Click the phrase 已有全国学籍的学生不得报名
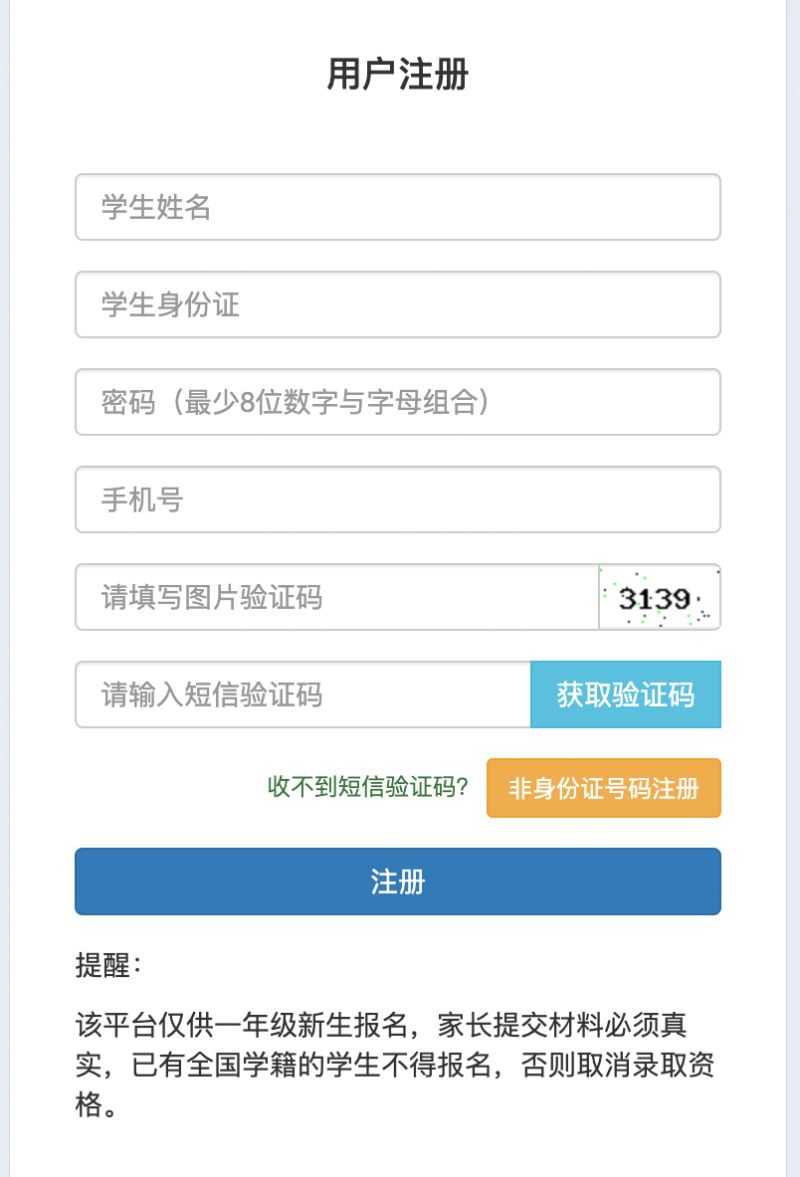Screen dimensions: 800x1177 tap(311, 1065)
